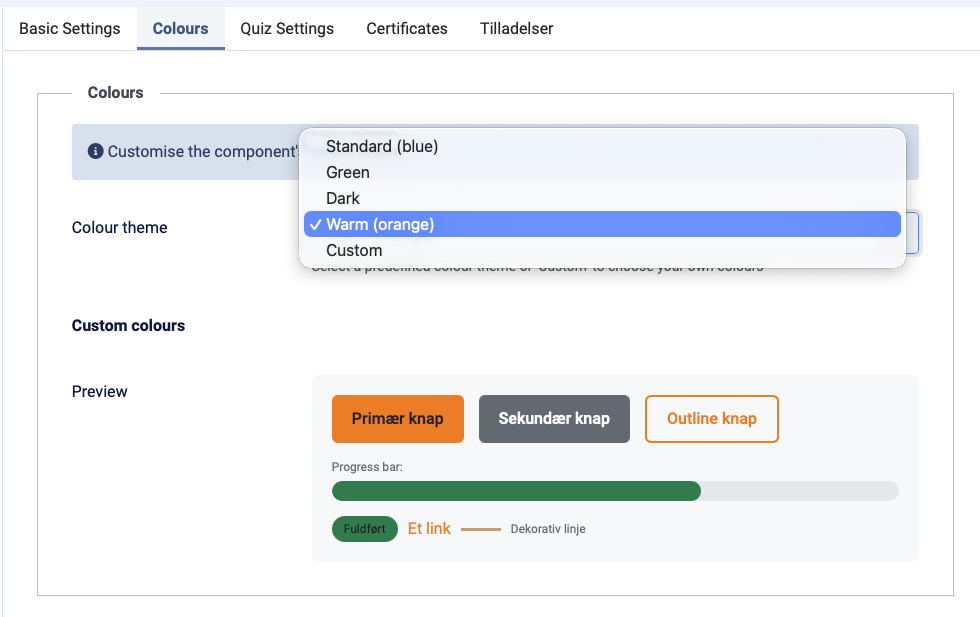This screenshot has height=617, width=980.
Task: Click the green progress bar in the preview
Action: 516,491
